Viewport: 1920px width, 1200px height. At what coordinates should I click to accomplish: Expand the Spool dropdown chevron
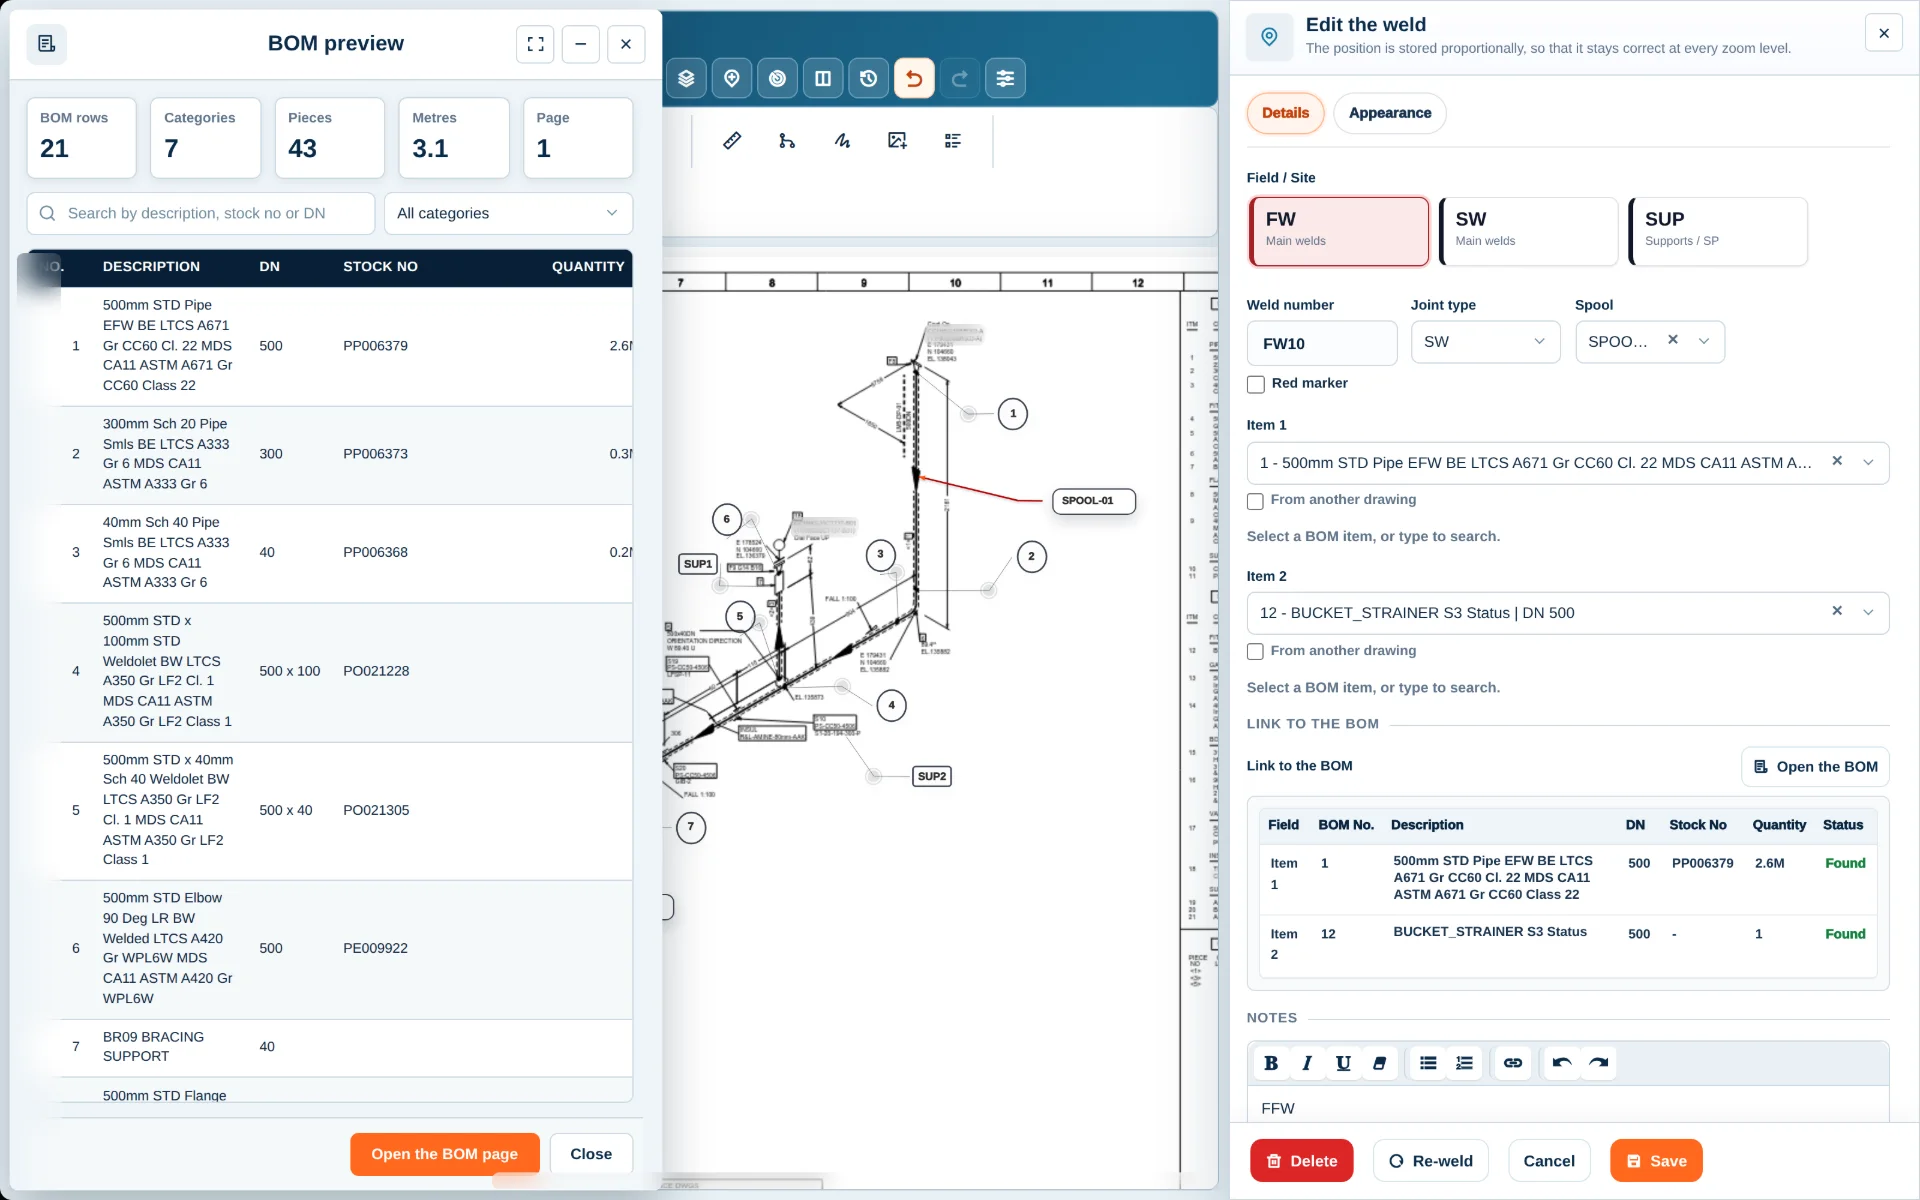click(x=1704, y=342)
